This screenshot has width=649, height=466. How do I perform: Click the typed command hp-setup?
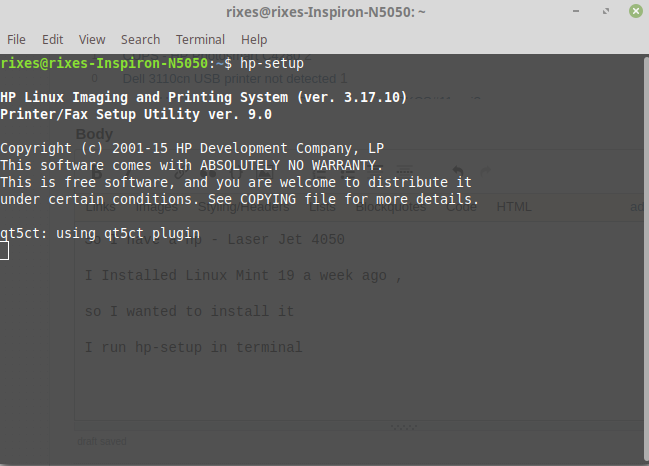(x=272, y=63)
